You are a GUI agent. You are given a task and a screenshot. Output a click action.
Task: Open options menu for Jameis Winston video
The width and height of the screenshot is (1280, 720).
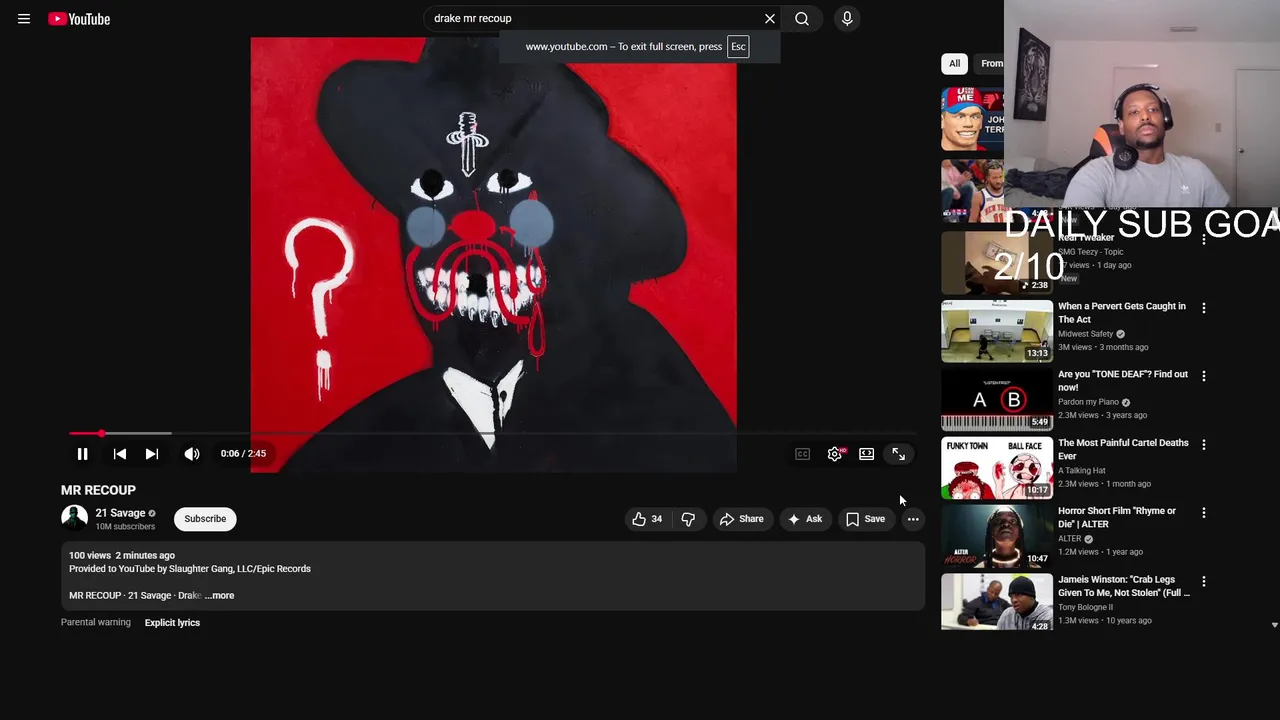(x=1204, y=581)
